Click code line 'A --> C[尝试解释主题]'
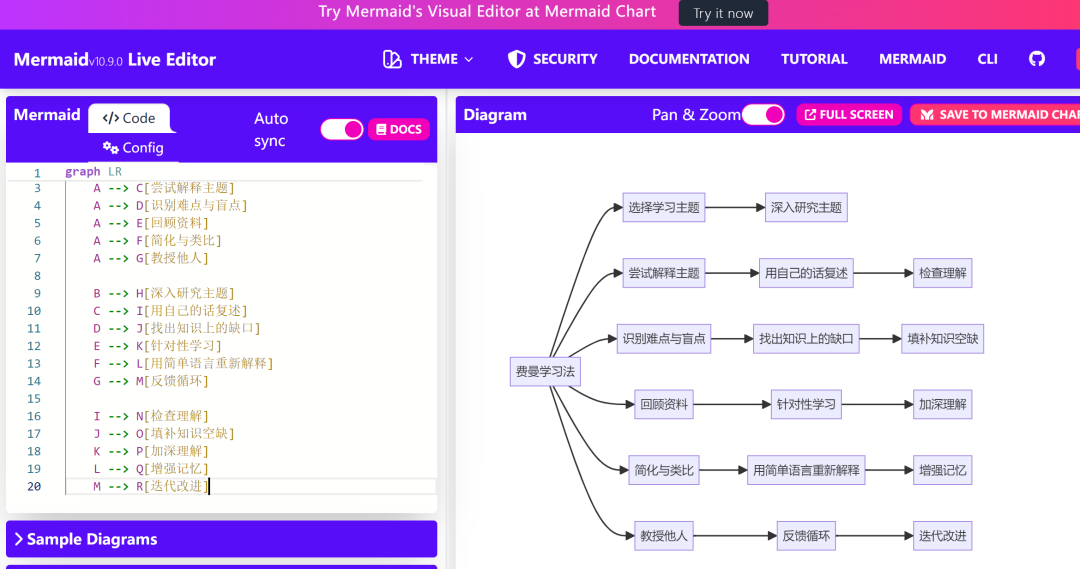This screenshot has width=1080, height=569. point(164,188)
